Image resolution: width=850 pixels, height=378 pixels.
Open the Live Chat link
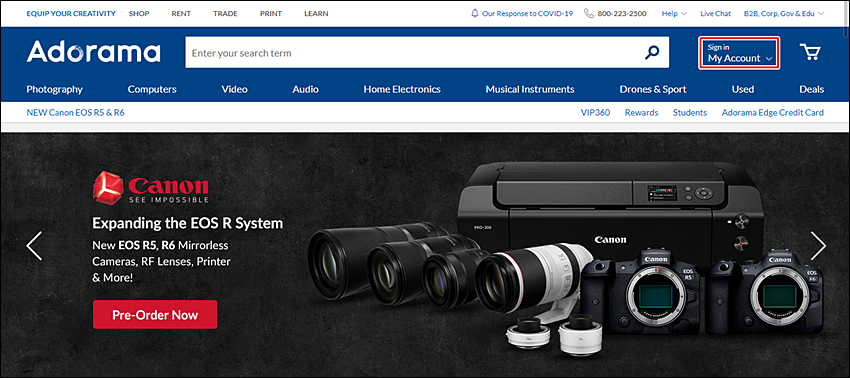coord(716,13)
